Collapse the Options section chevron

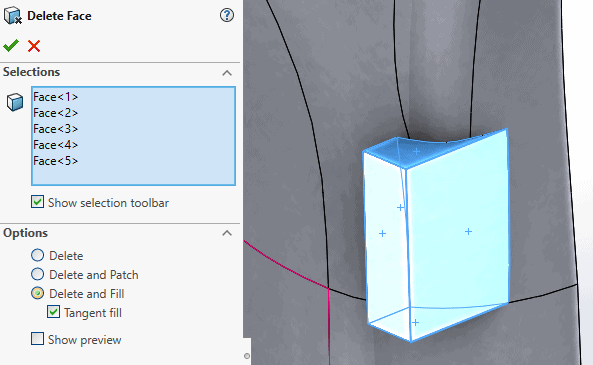[x=227, y=233]
